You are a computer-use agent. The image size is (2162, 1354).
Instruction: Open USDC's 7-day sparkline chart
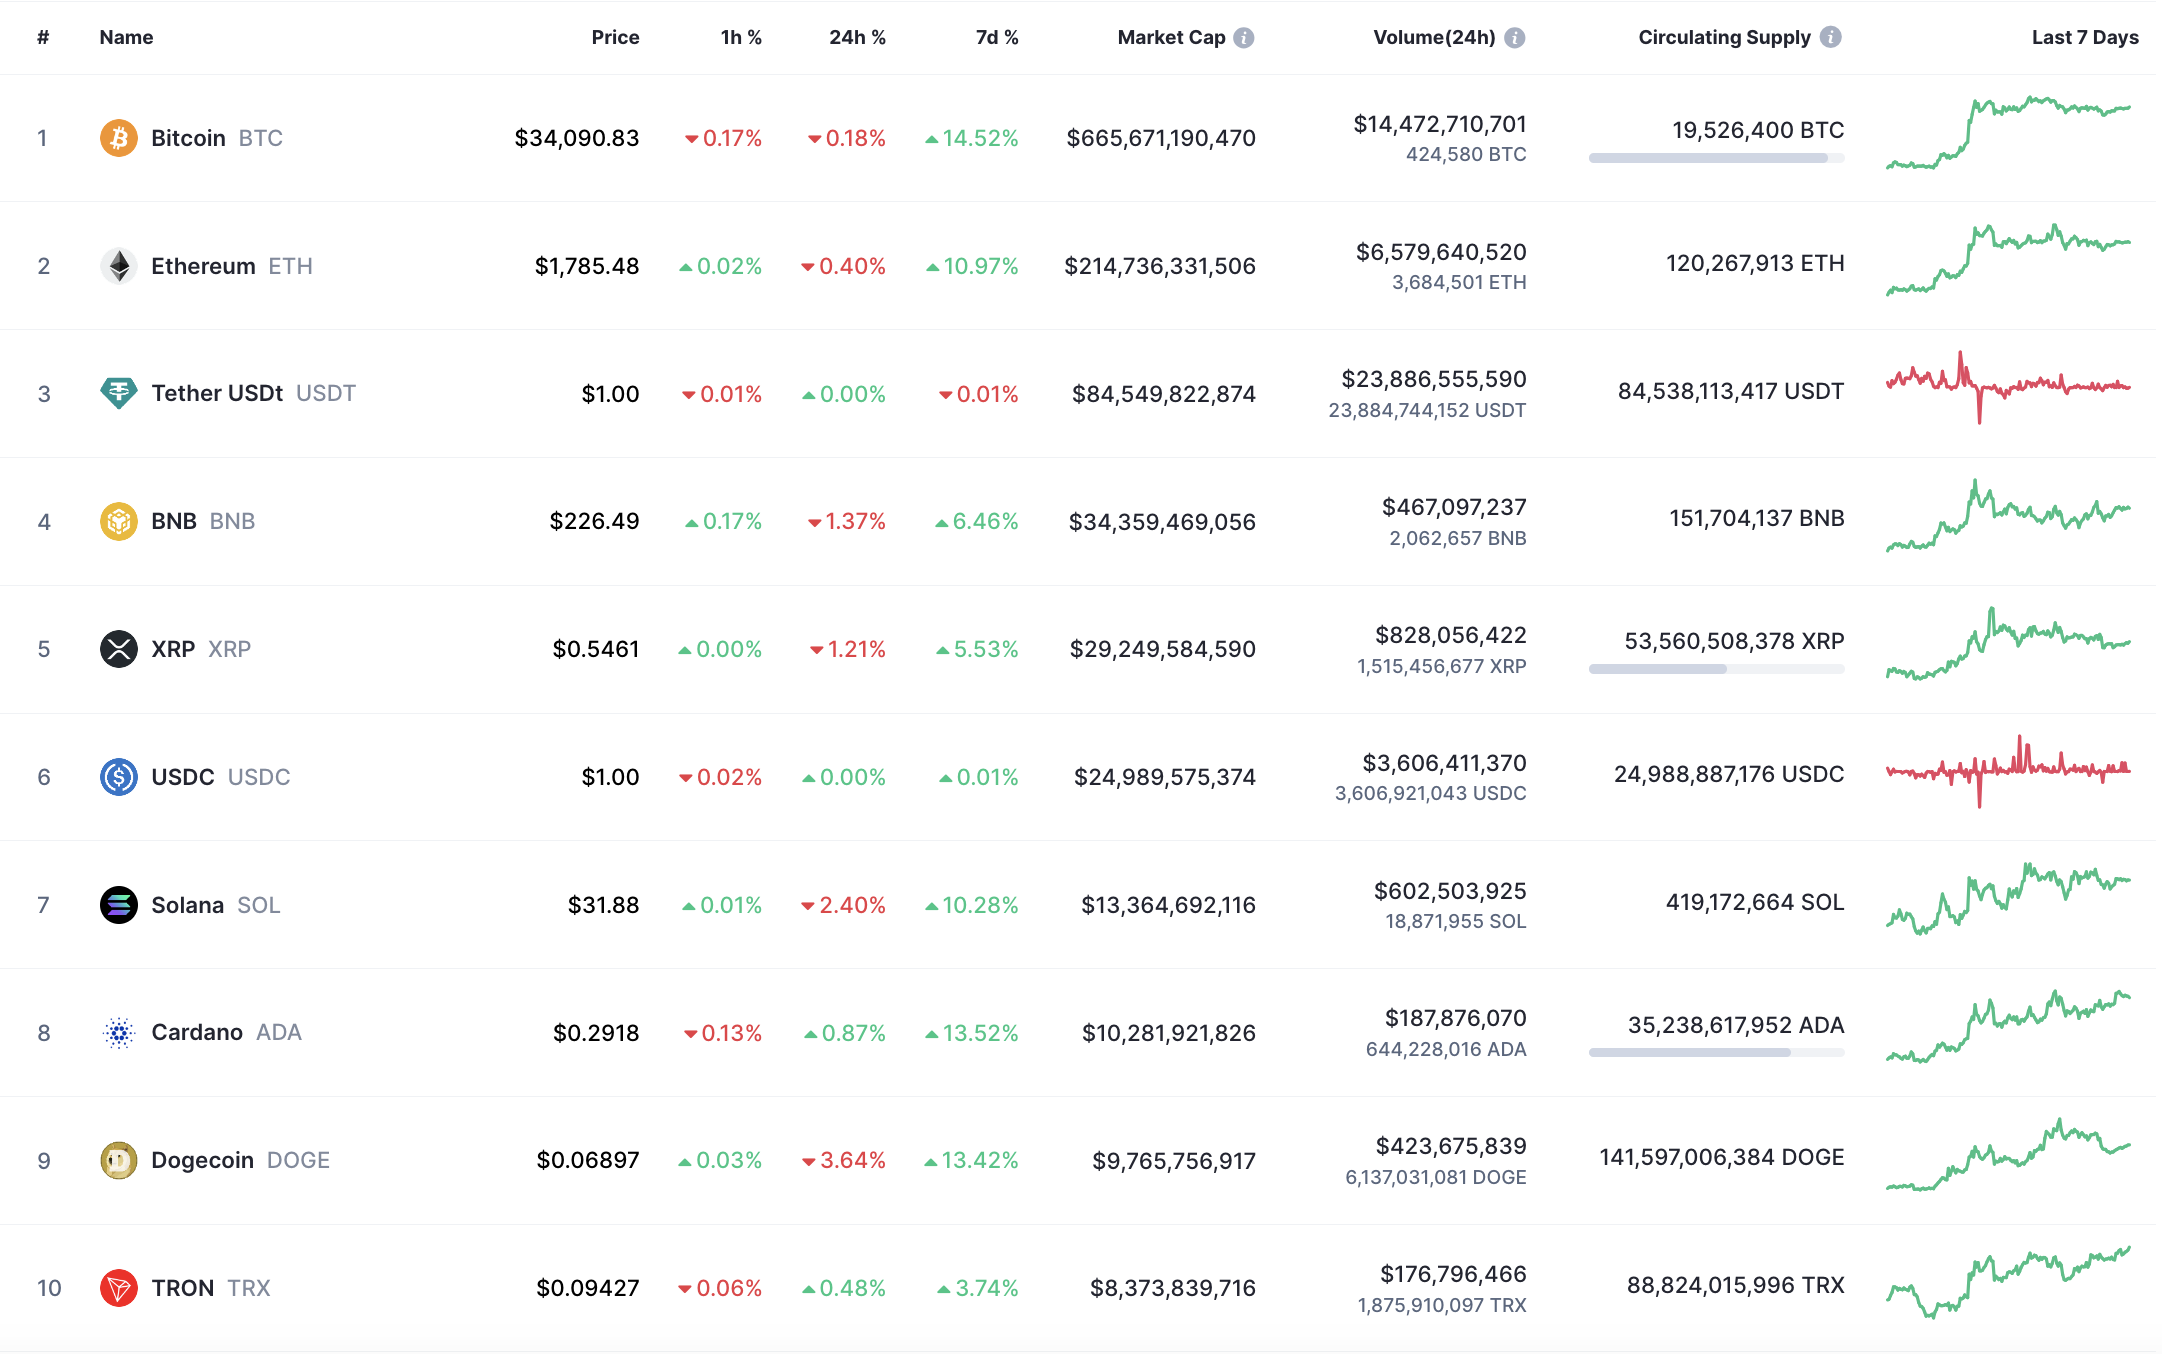[2008, 771]
